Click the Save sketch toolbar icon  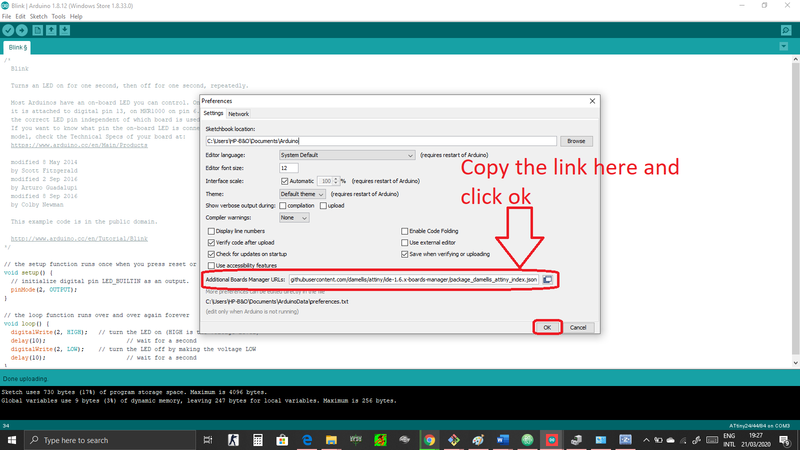click(65, 30)
